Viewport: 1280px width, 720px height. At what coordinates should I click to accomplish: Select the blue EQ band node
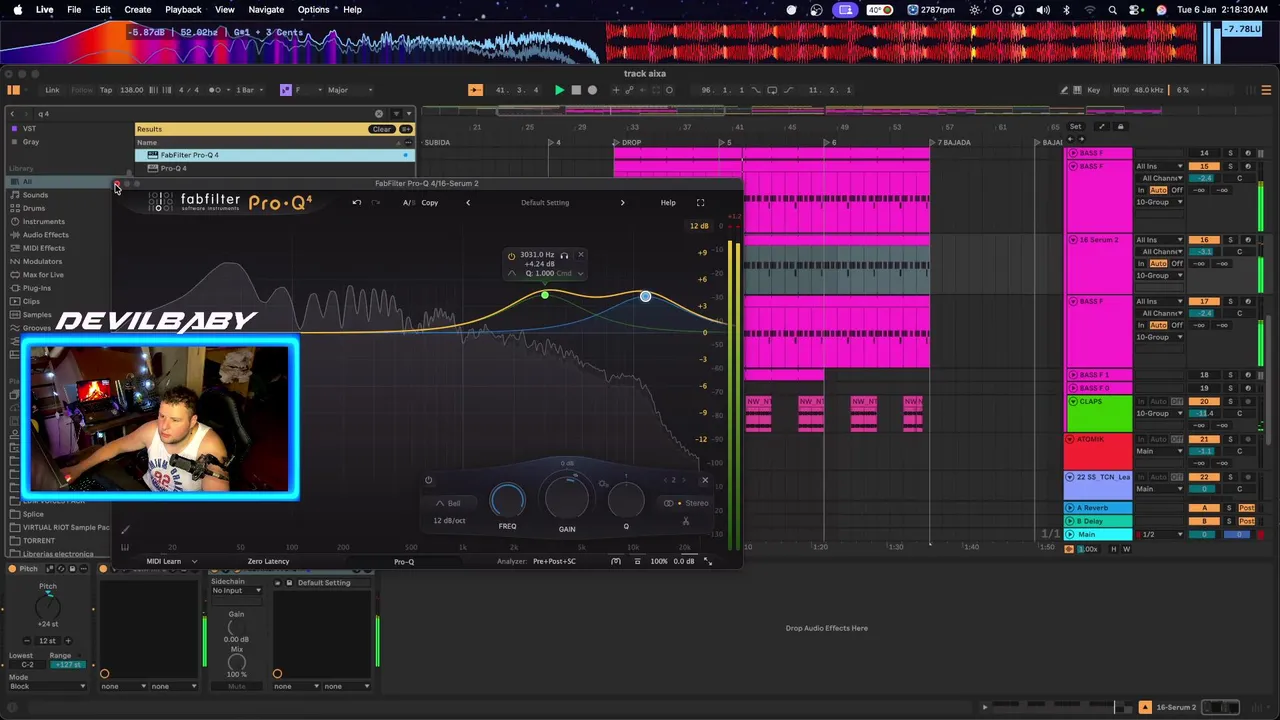tap(645, 297)
